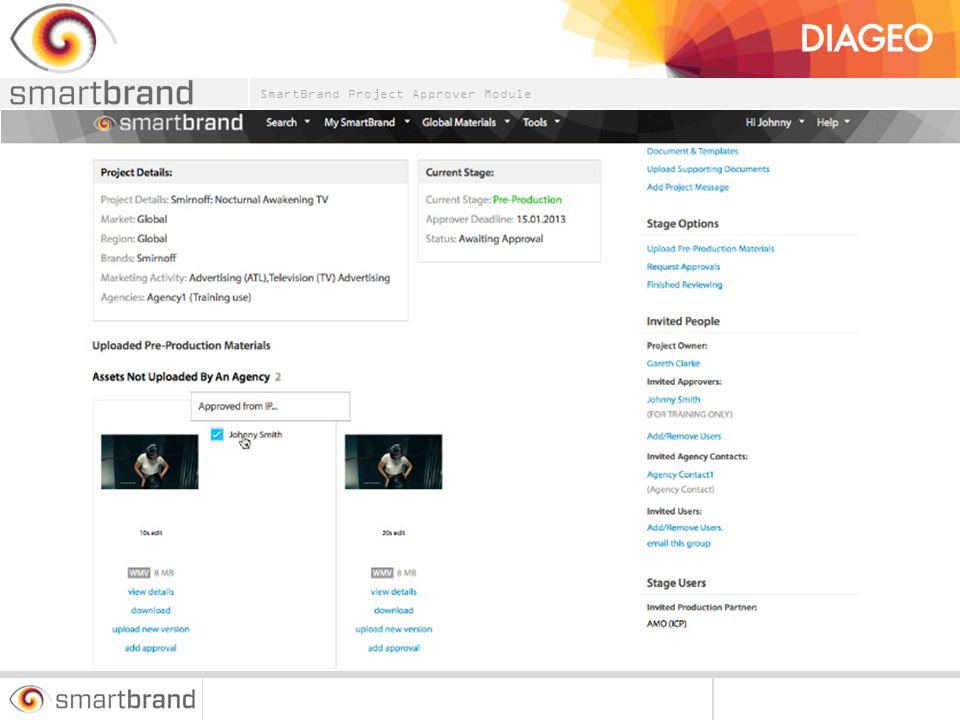Click Add/Remove Users under Invited Approvers
The width and height of the screenshot is (960, 720).
(684, 437)
